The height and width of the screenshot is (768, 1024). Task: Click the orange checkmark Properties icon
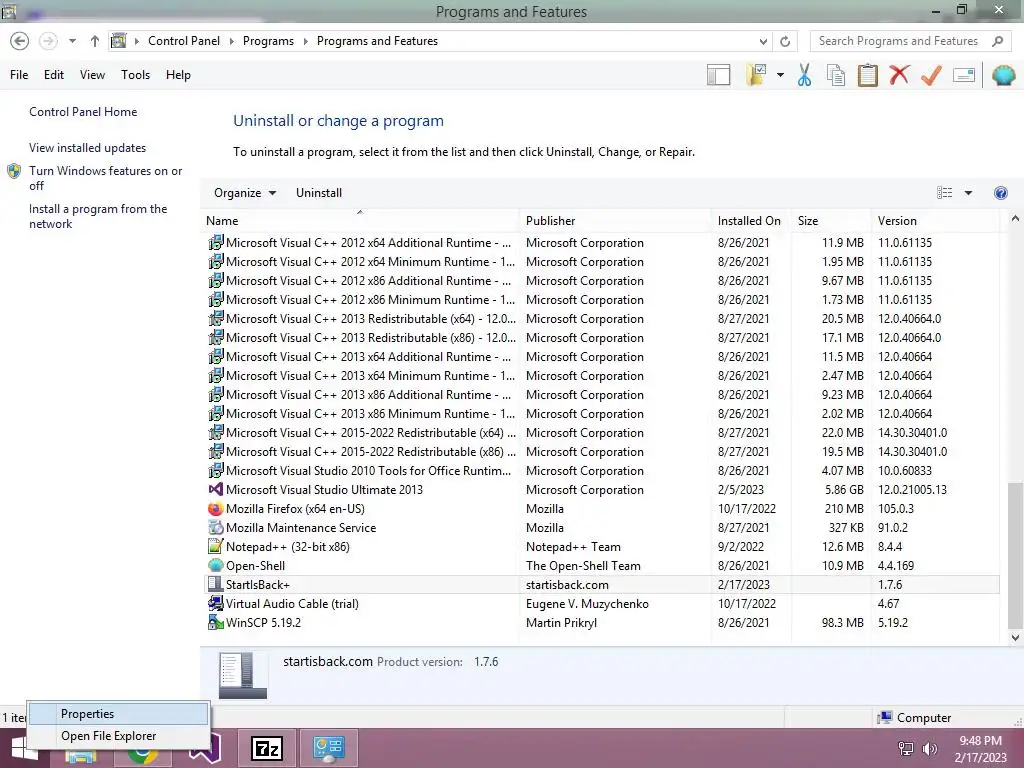click(931, 75)
